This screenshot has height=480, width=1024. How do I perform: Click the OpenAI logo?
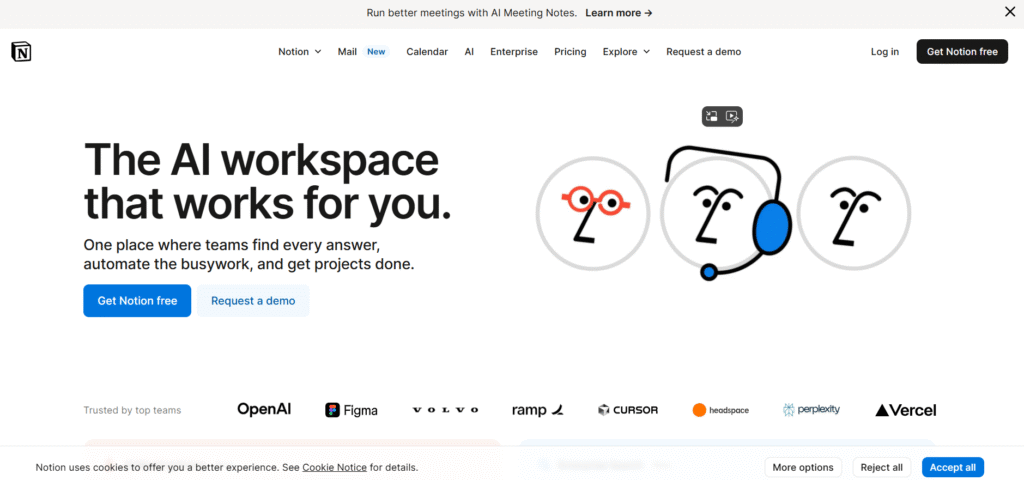point(264,409)
